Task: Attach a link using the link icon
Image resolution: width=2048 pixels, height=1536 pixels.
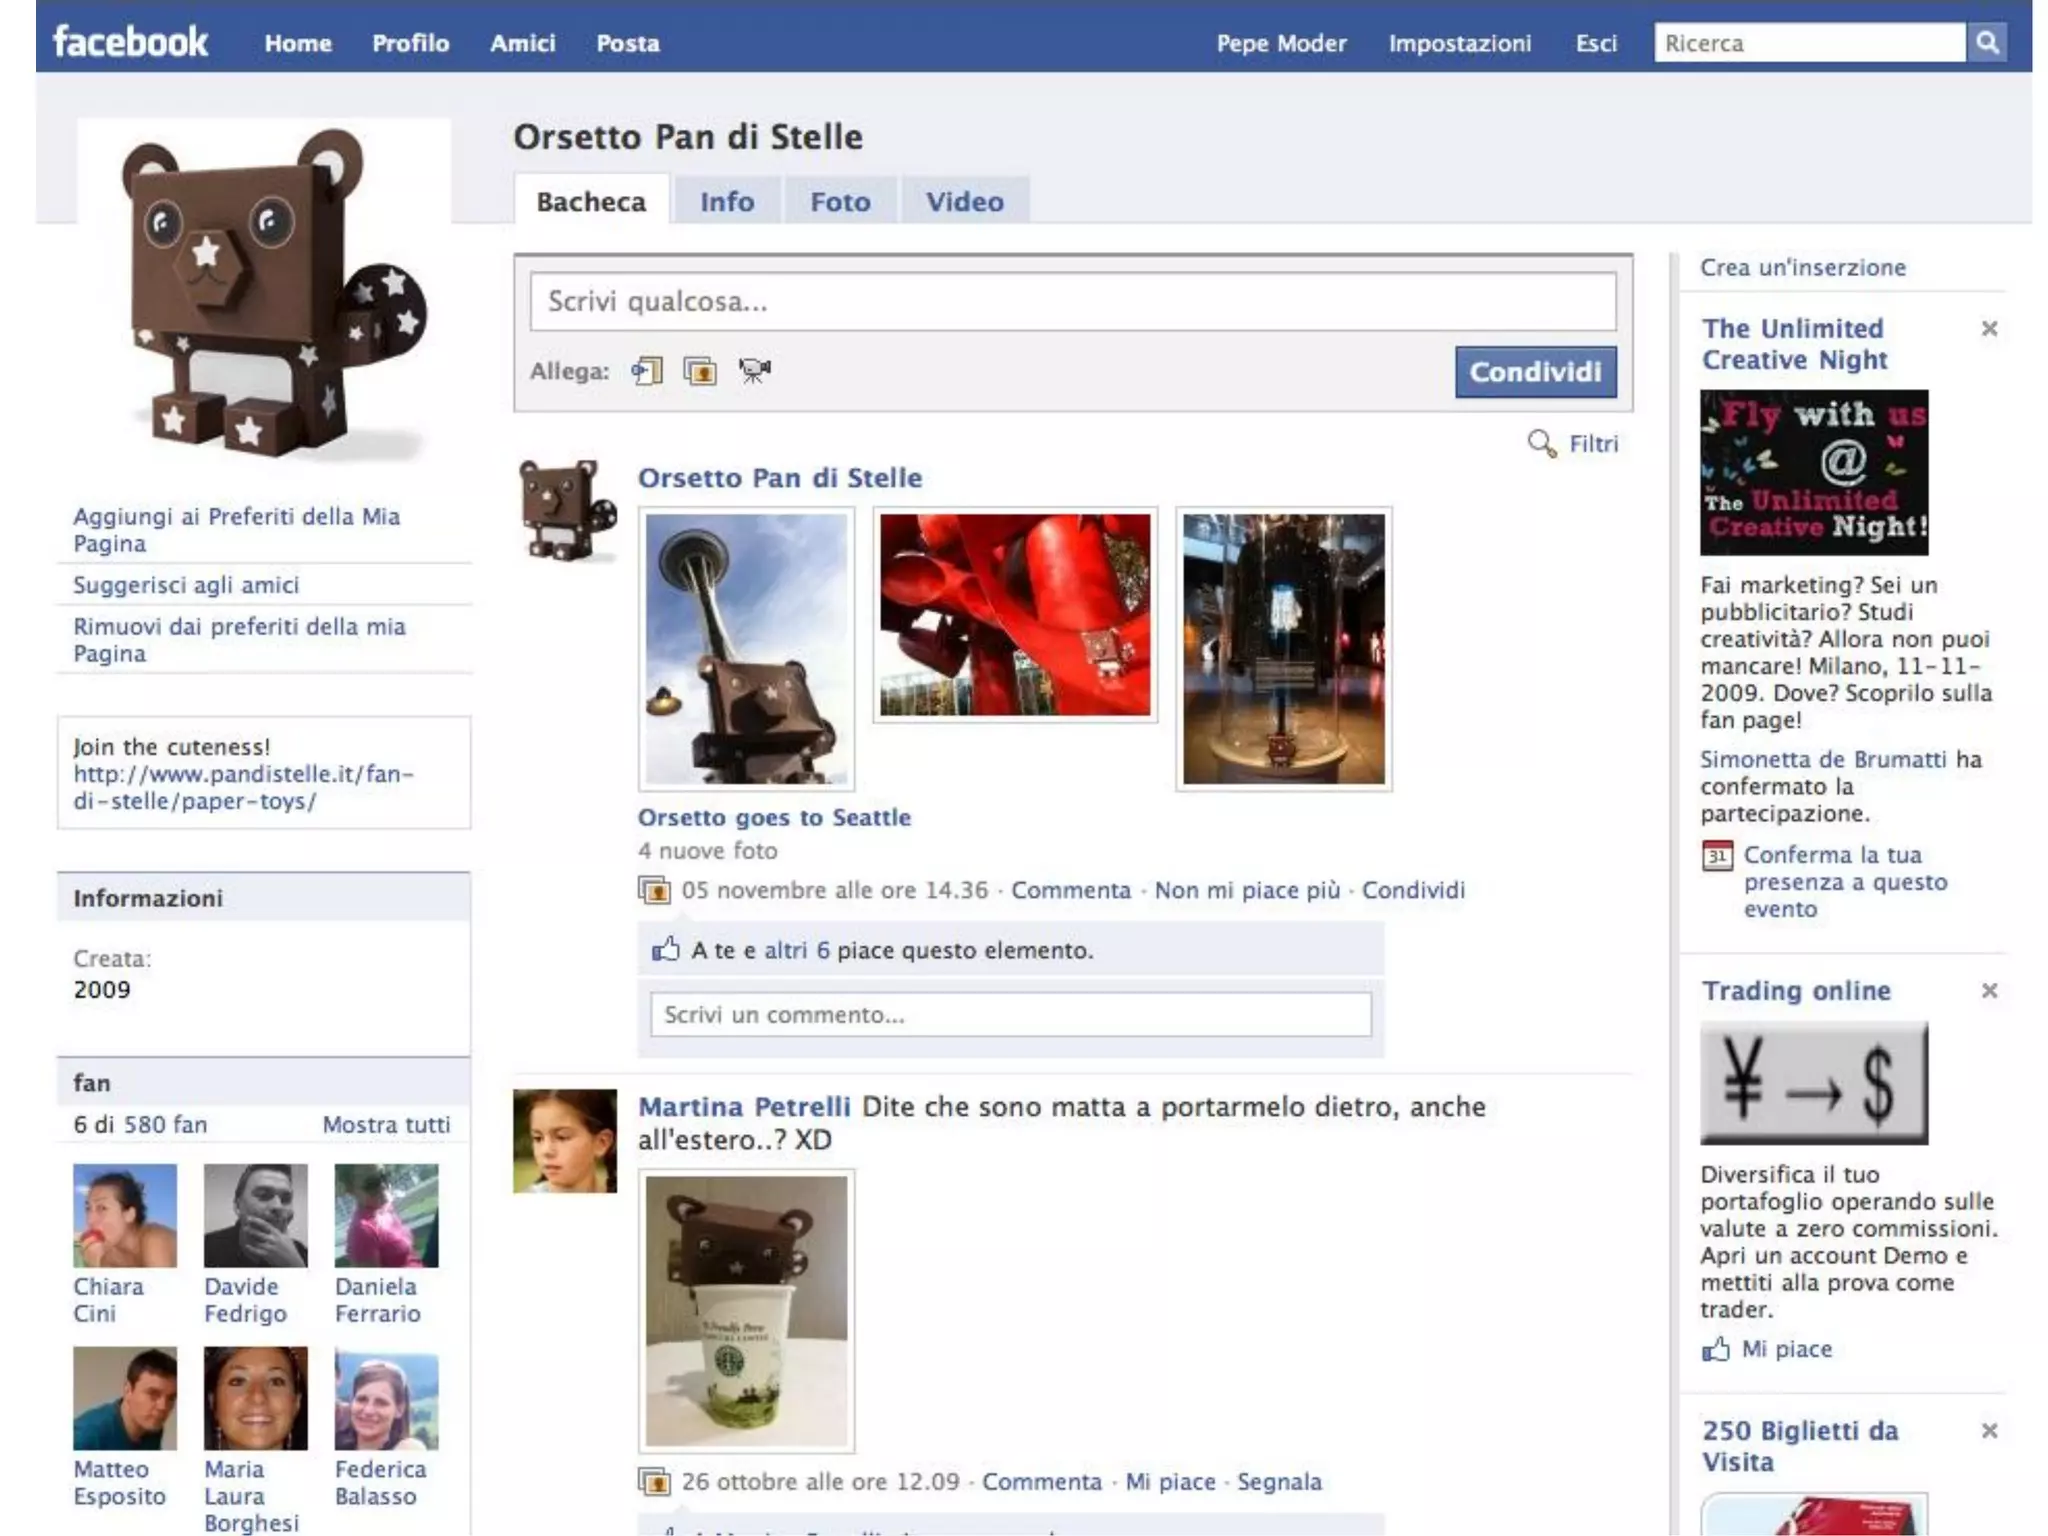Action: [647, 371]
